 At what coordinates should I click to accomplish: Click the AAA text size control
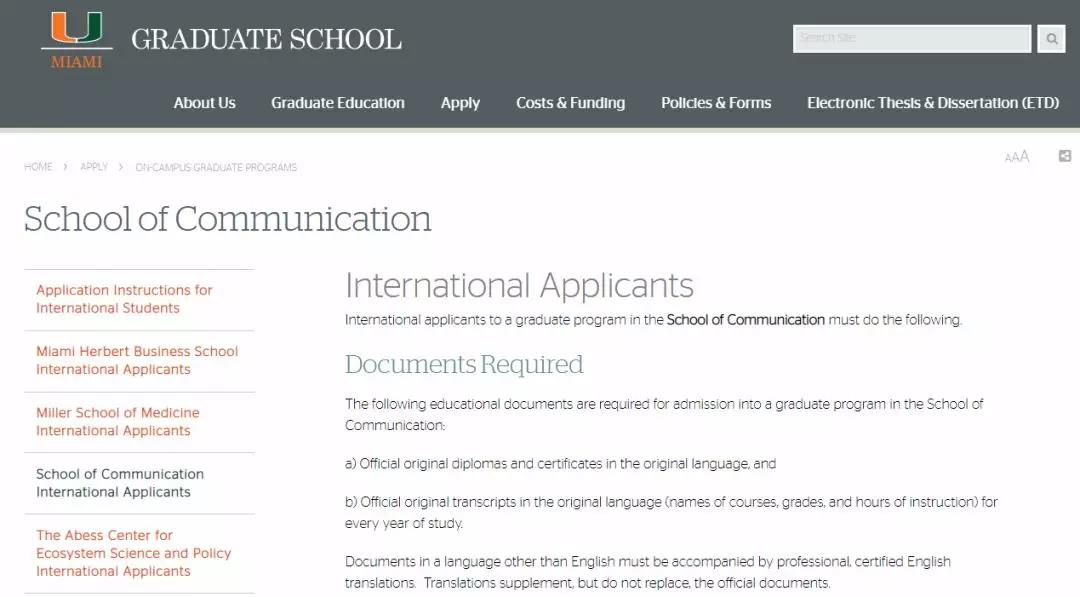click(1016, 157)
